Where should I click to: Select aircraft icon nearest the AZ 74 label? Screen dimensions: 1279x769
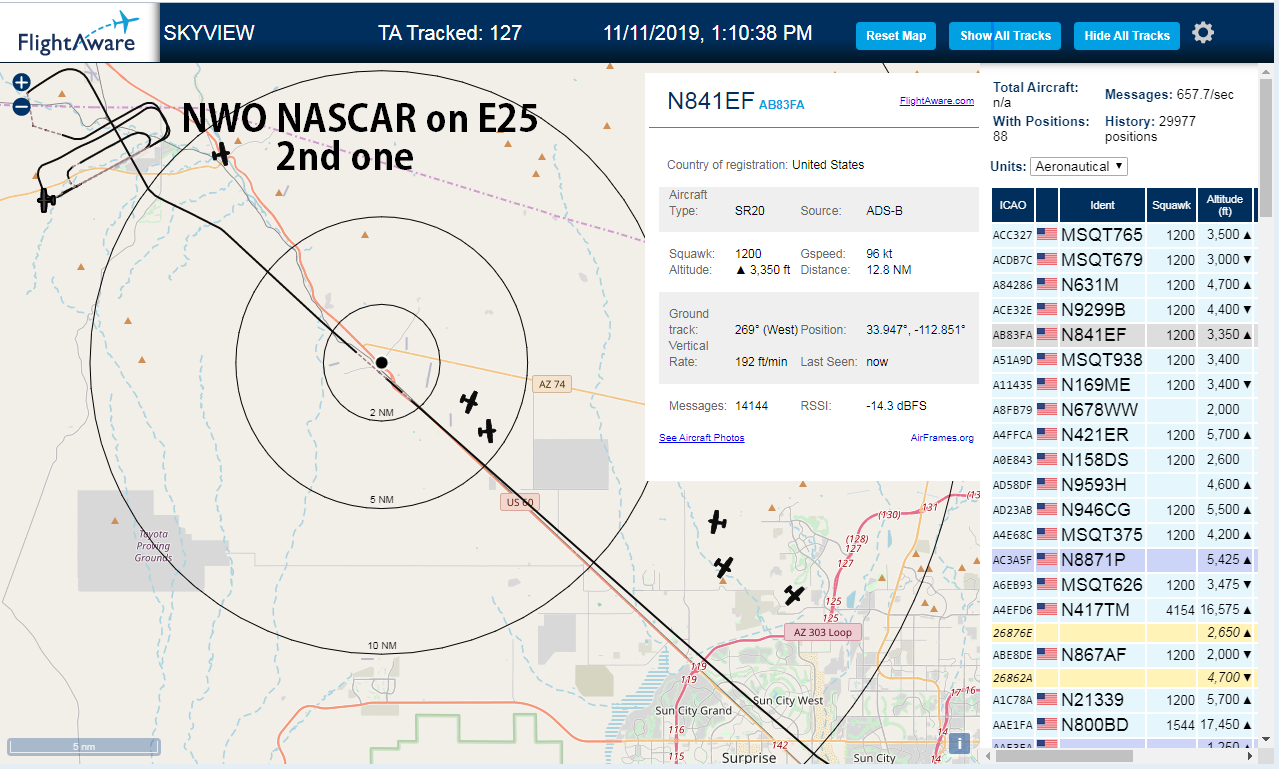click(x=469, y=402)
